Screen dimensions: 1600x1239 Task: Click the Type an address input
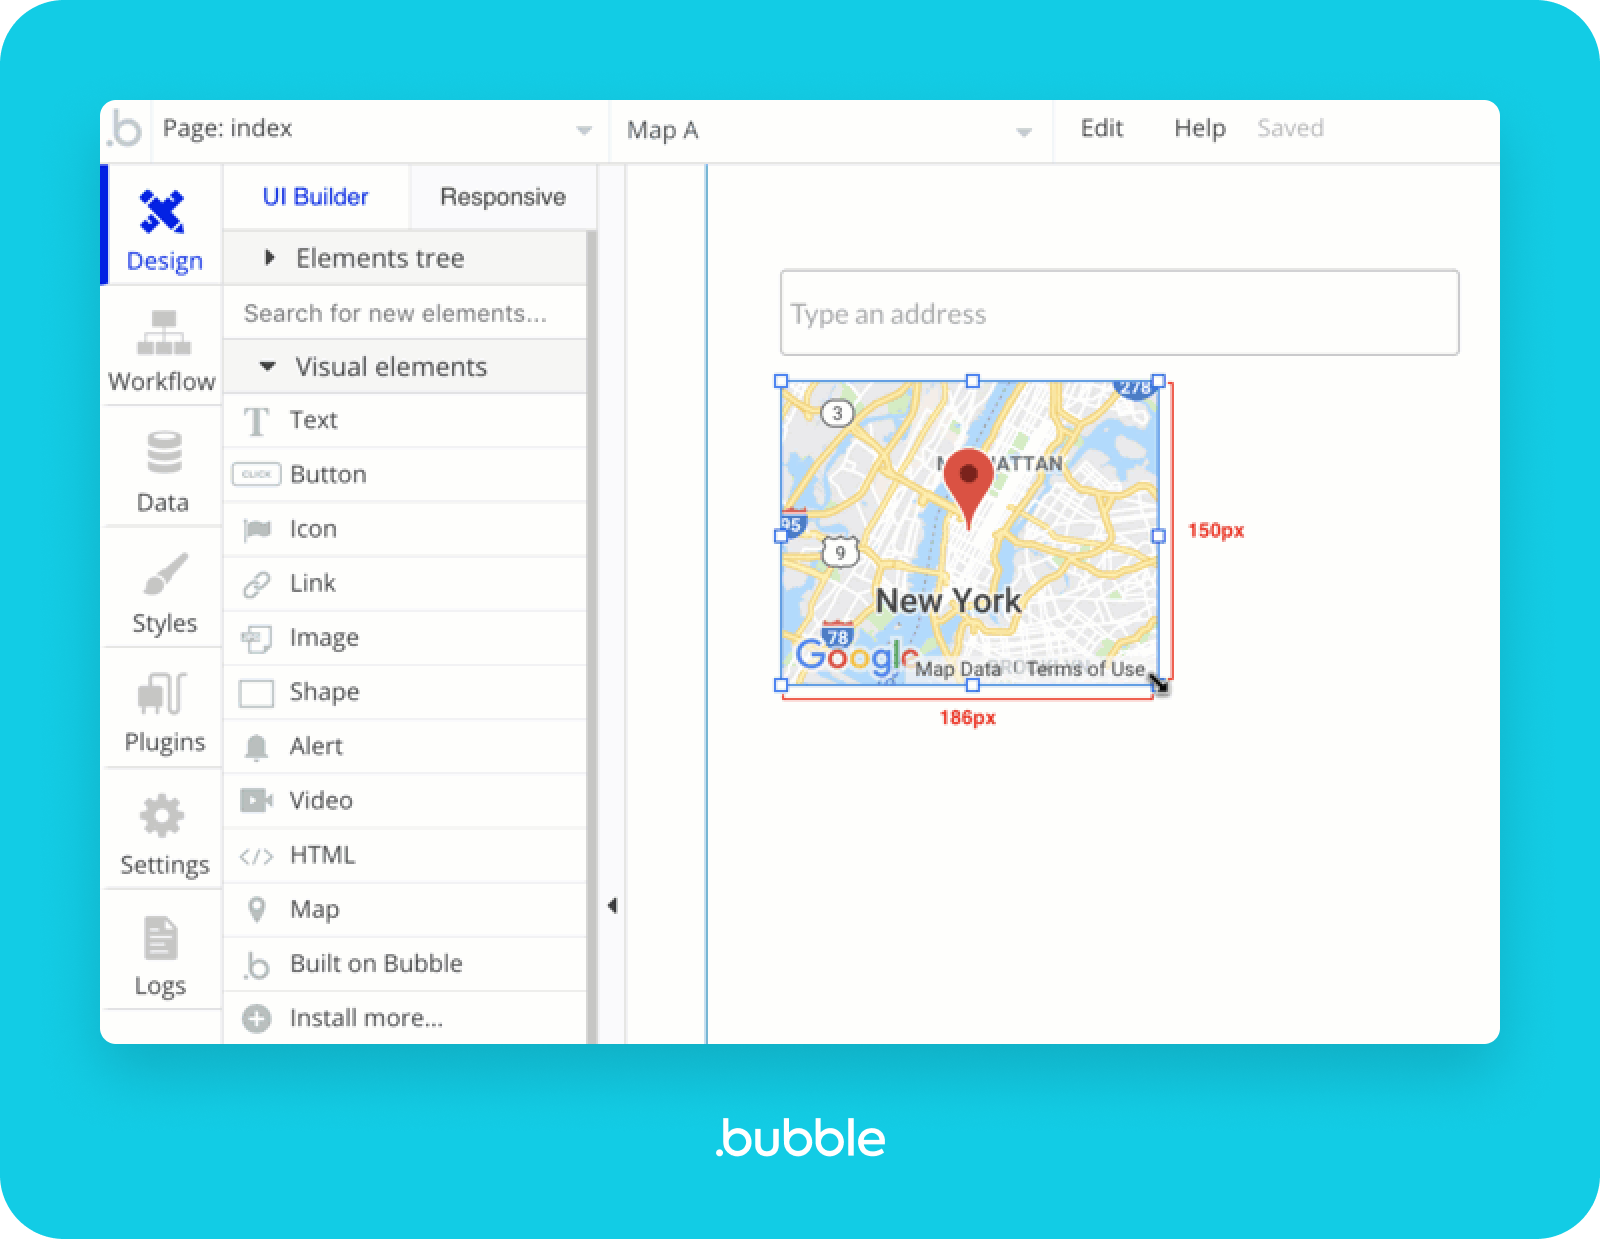pos(1119,313)
